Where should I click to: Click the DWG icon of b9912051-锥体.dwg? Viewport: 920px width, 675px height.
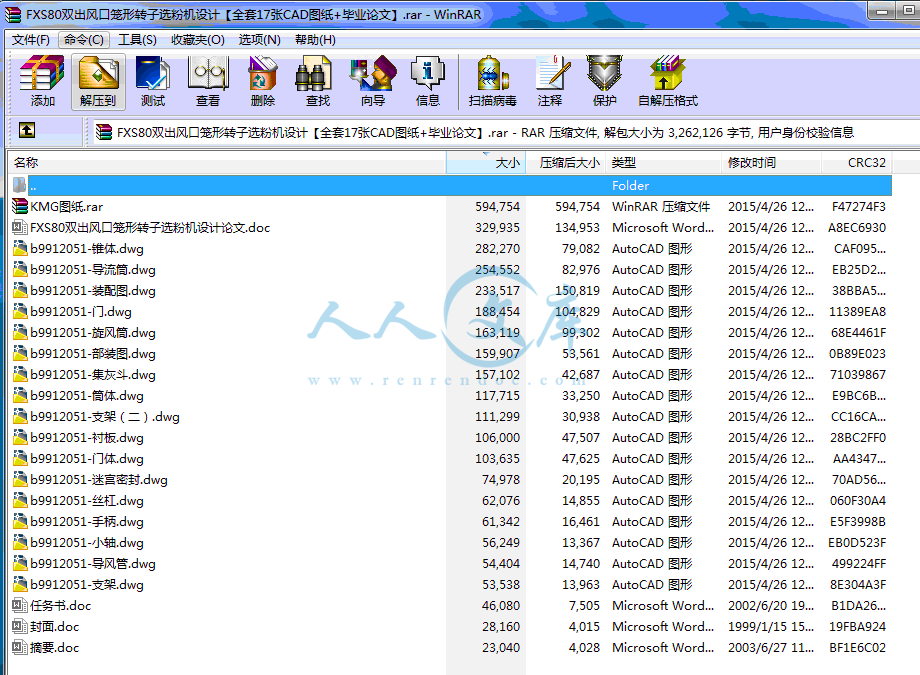(x=20, y=248)
